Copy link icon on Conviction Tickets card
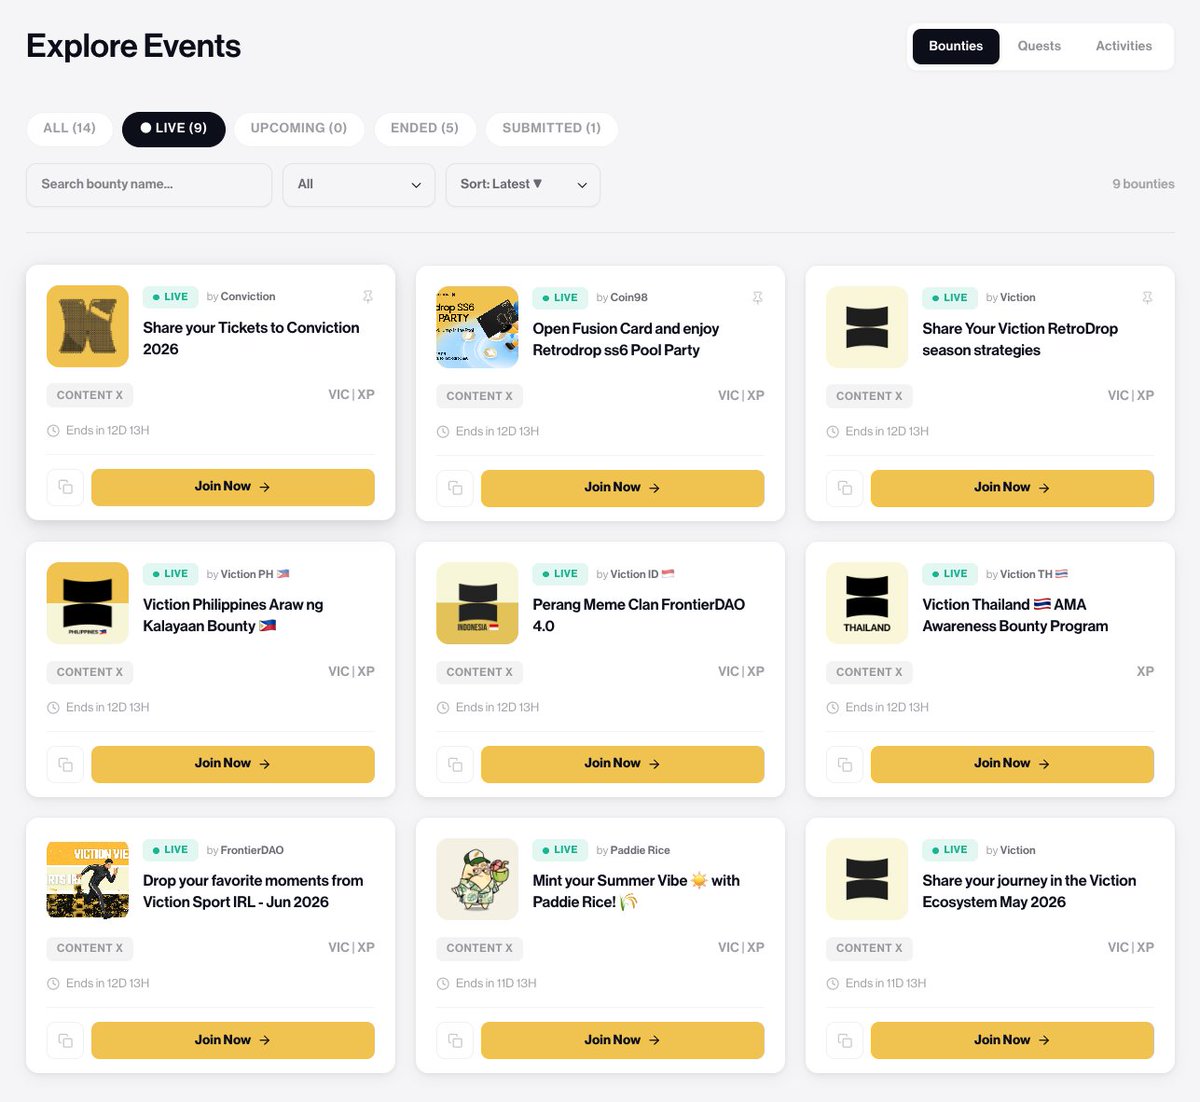 pos(65,487)
